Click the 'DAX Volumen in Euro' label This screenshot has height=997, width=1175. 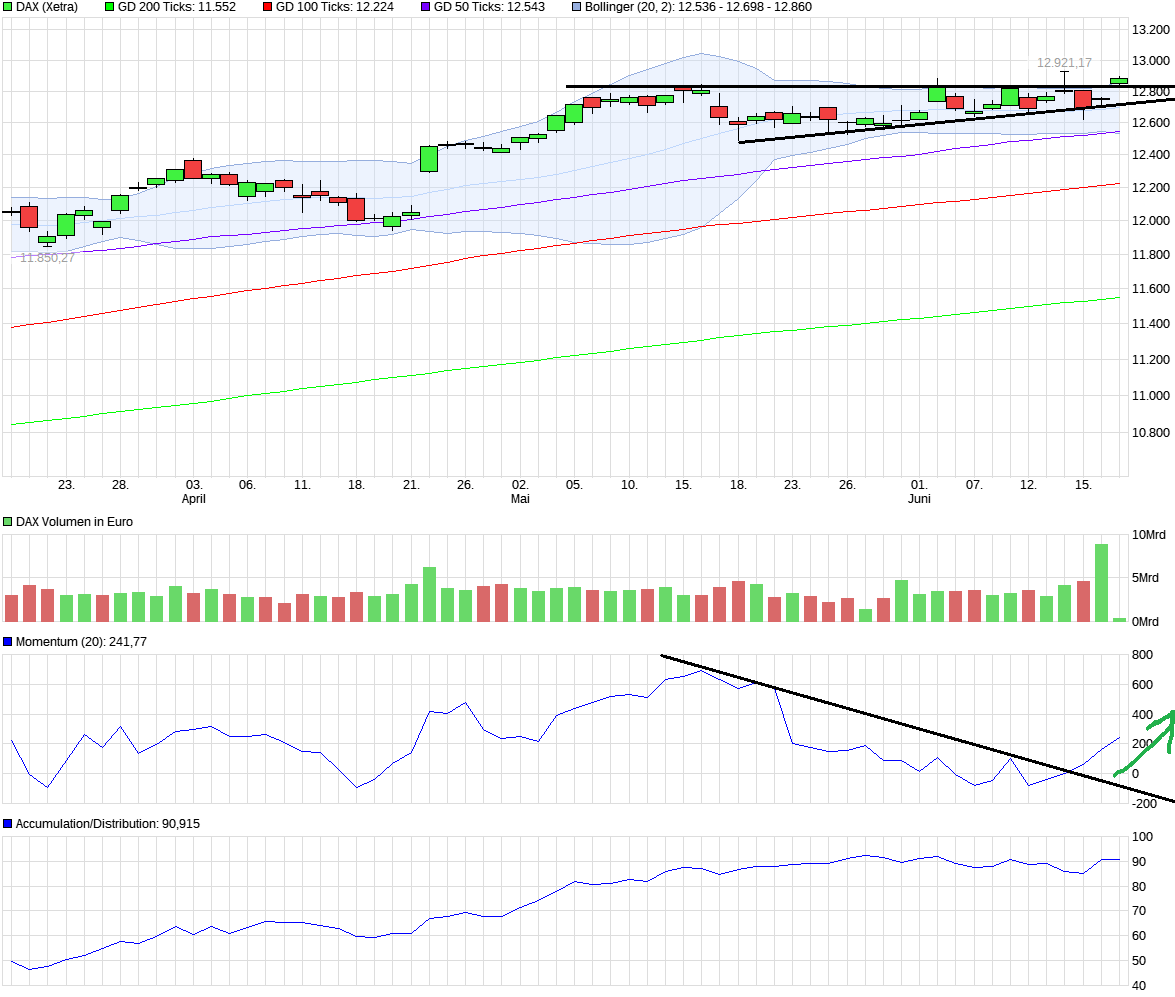(x=74, y=522)
